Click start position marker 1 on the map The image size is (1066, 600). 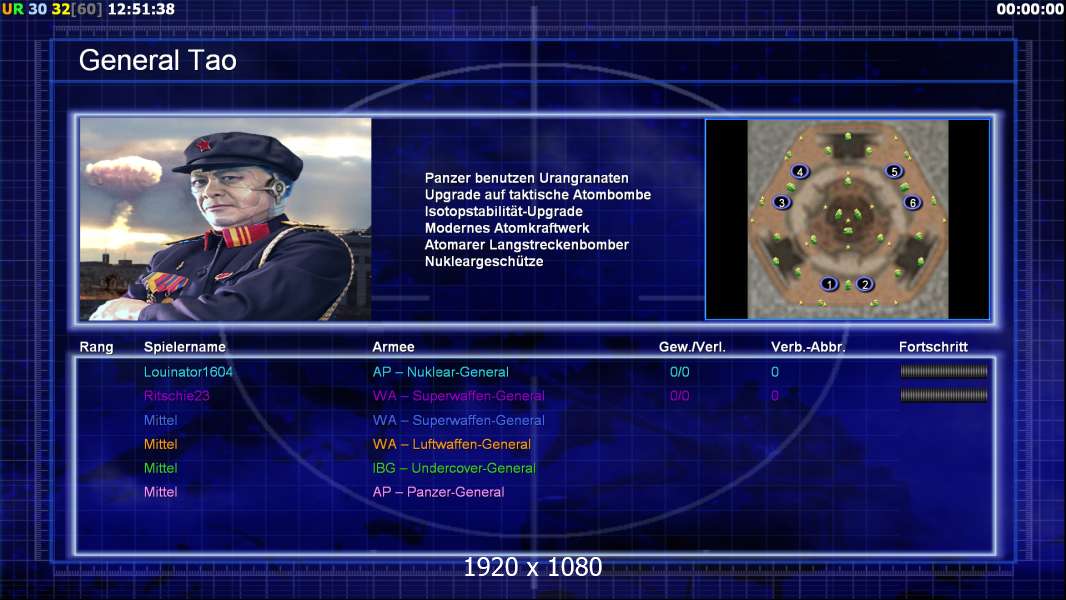click(829, 284)
